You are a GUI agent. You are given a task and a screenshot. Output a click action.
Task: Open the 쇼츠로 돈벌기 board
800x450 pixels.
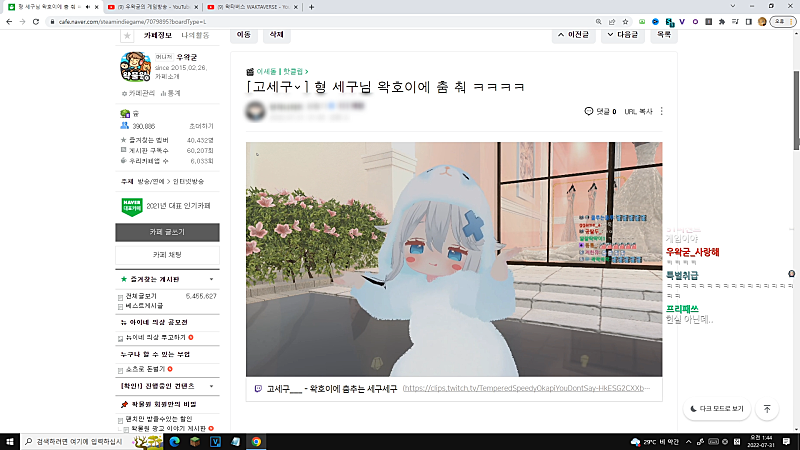(145, 369)
